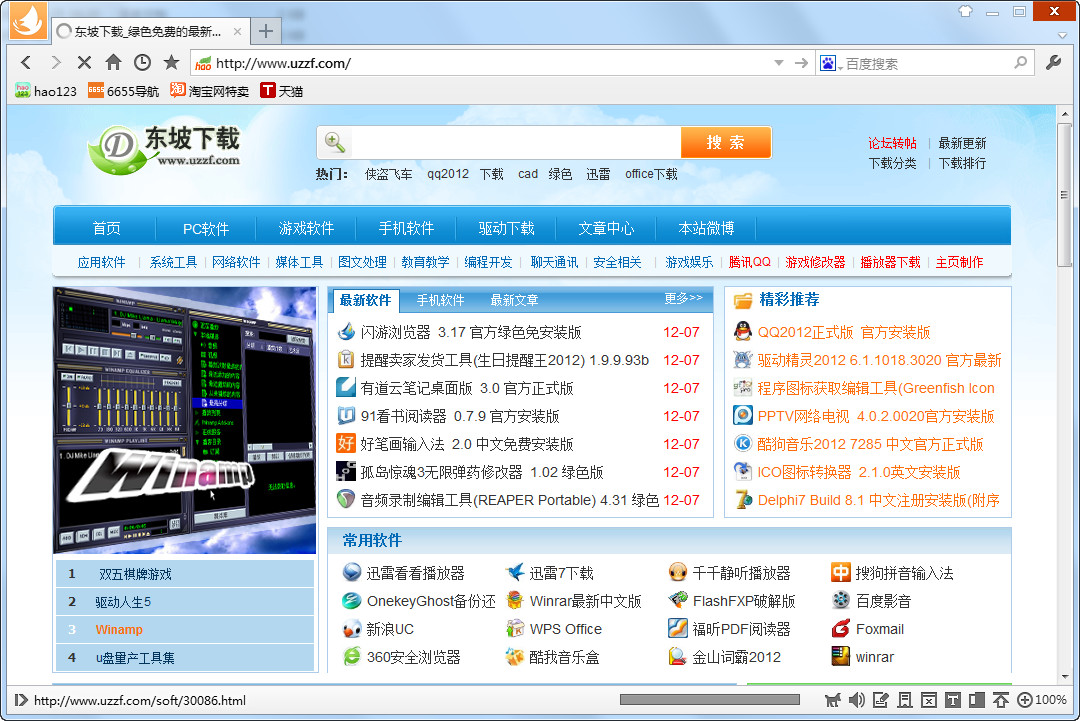Click the site search input field
This screenshot has width=1080, height=721.
tap(516, 143)
